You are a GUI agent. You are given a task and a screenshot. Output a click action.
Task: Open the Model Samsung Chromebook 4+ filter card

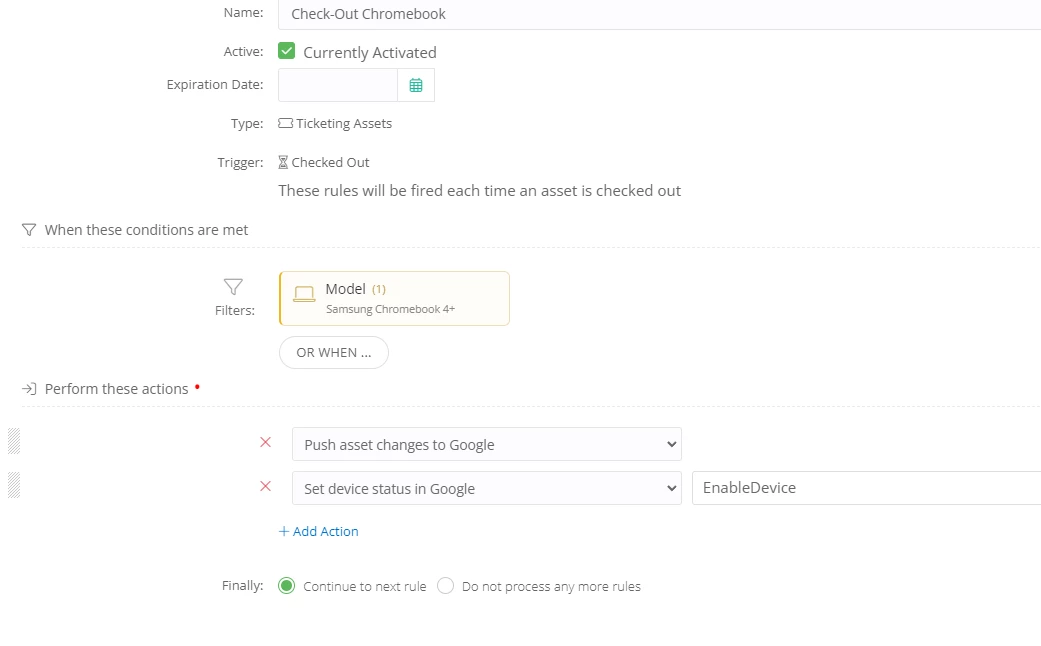pos(394,298)
